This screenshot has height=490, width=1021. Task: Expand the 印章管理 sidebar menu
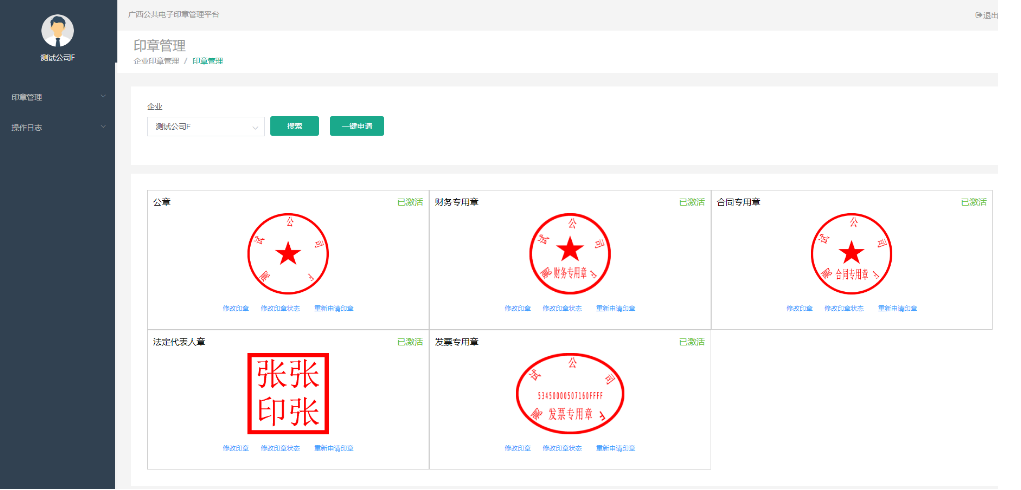tap(58, 97)
